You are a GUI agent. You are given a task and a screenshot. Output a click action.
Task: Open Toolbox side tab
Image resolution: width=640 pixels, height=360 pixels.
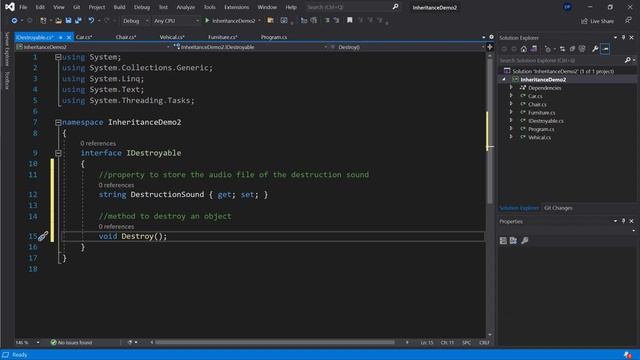pos(7,80)
